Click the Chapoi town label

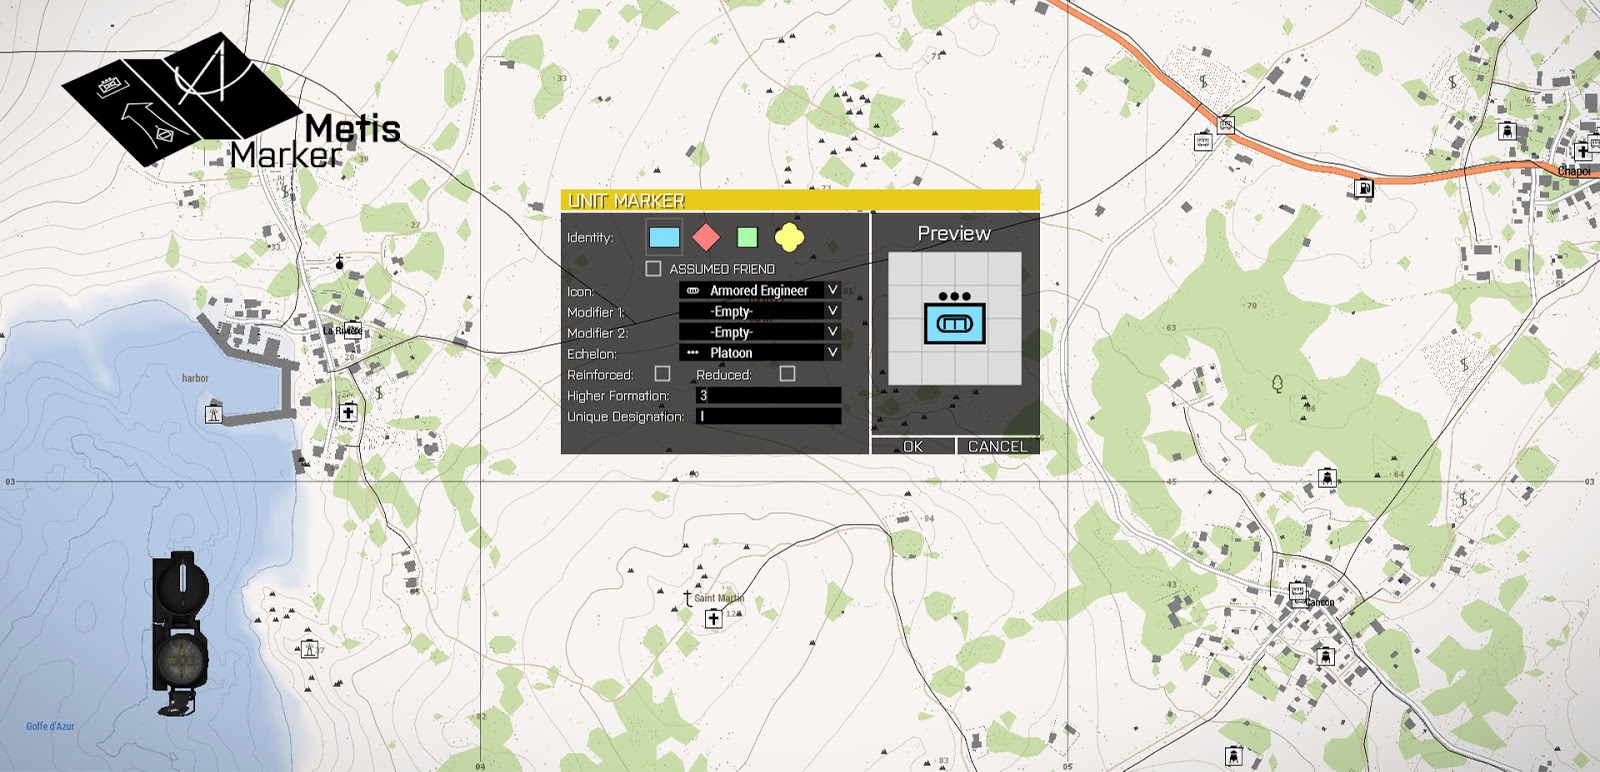point(1574,171)
